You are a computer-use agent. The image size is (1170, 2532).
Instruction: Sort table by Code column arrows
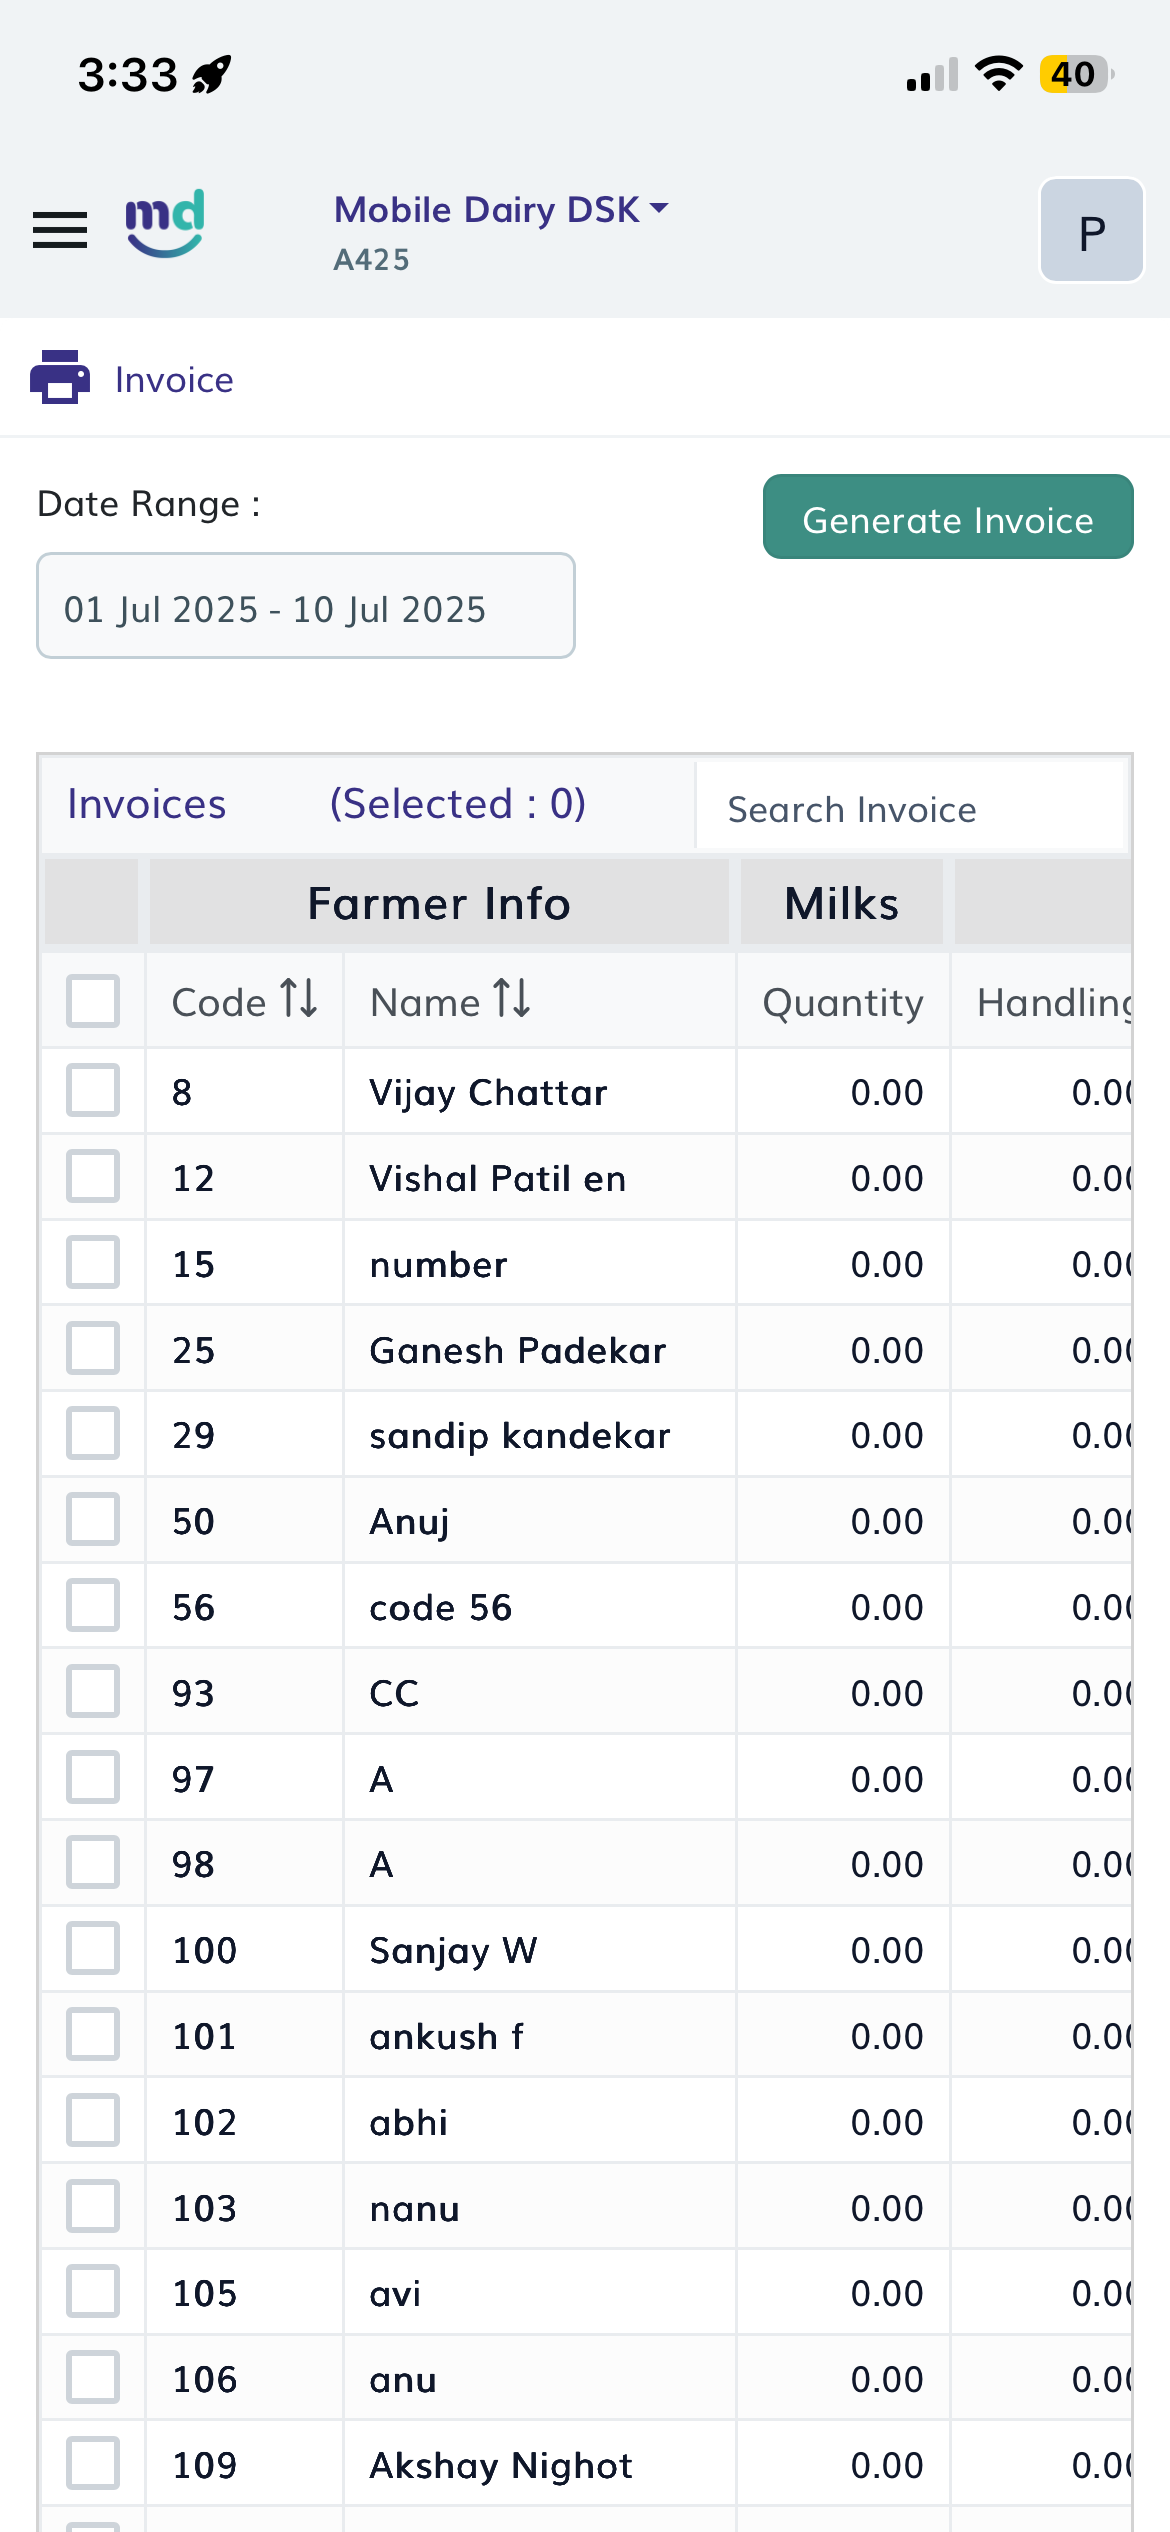tap(299, 999)
